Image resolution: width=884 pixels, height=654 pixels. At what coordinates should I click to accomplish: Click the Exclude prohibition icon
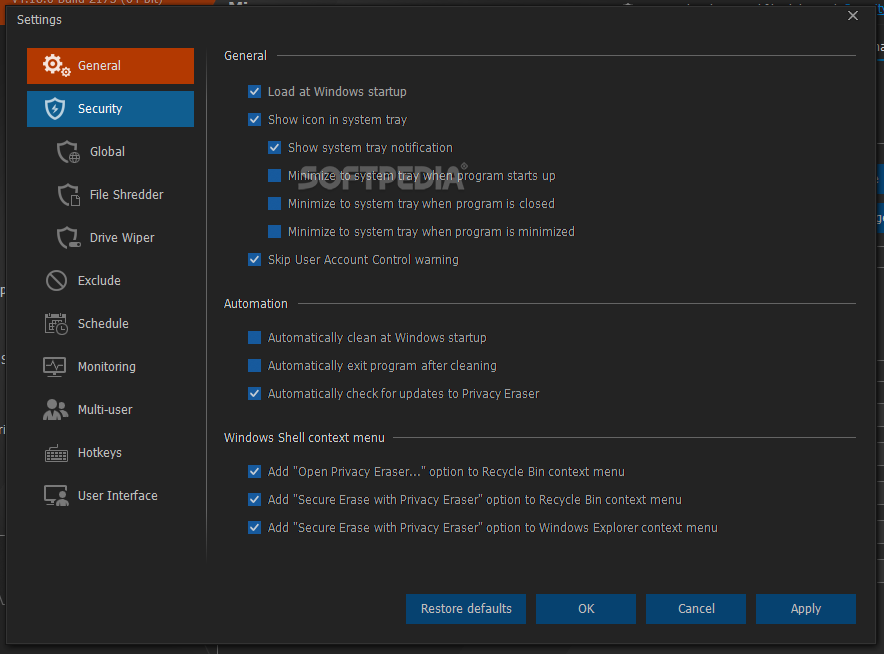[56, 280]
